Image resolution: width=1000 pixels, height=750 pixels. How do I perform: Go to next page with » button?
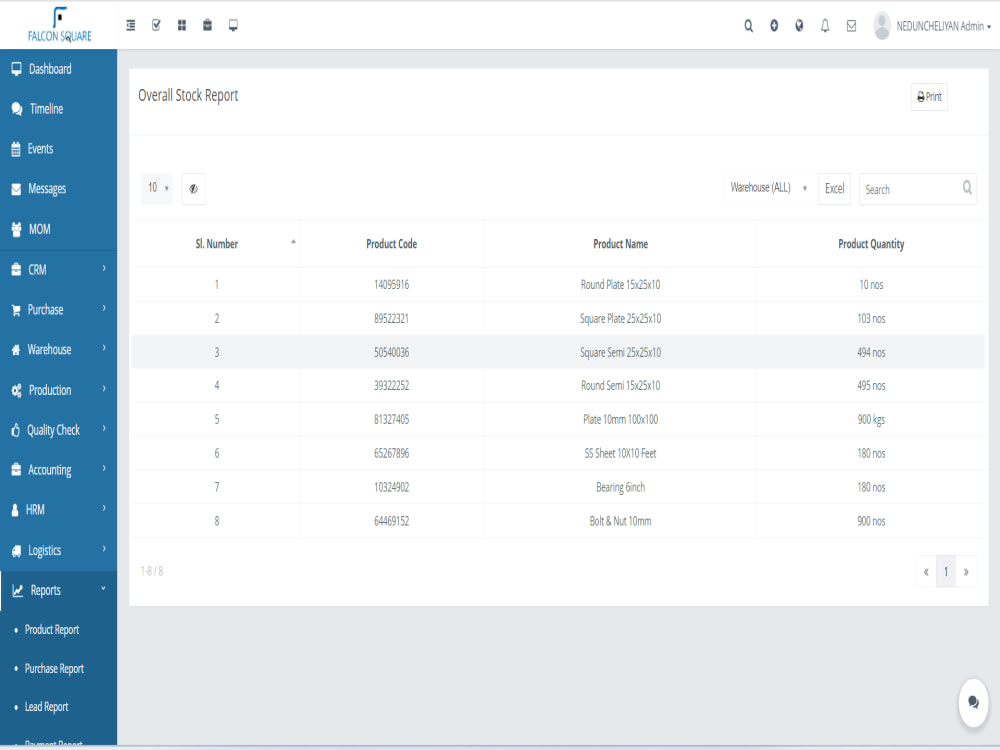coord(966,571)
